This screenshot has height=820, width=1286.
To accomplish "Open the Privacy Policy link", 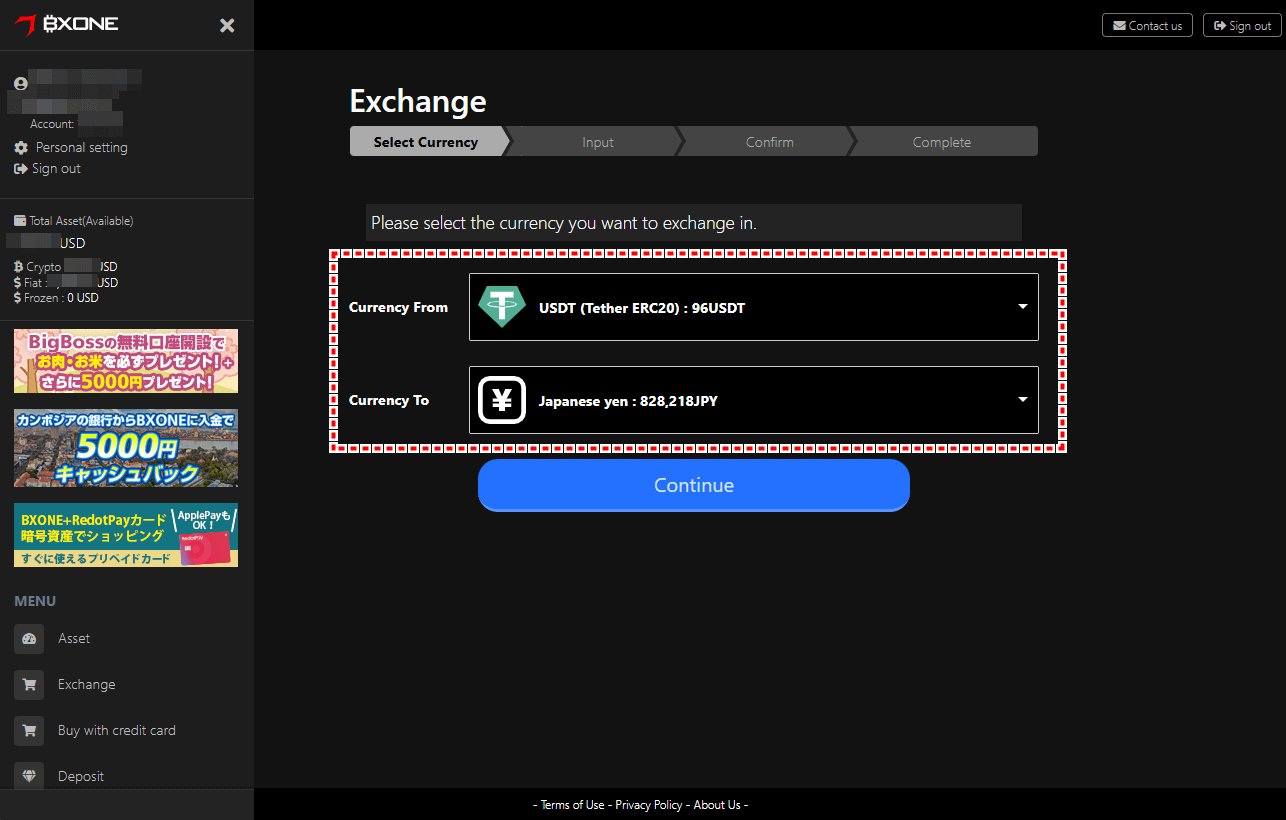I will (x=649, y=805).
